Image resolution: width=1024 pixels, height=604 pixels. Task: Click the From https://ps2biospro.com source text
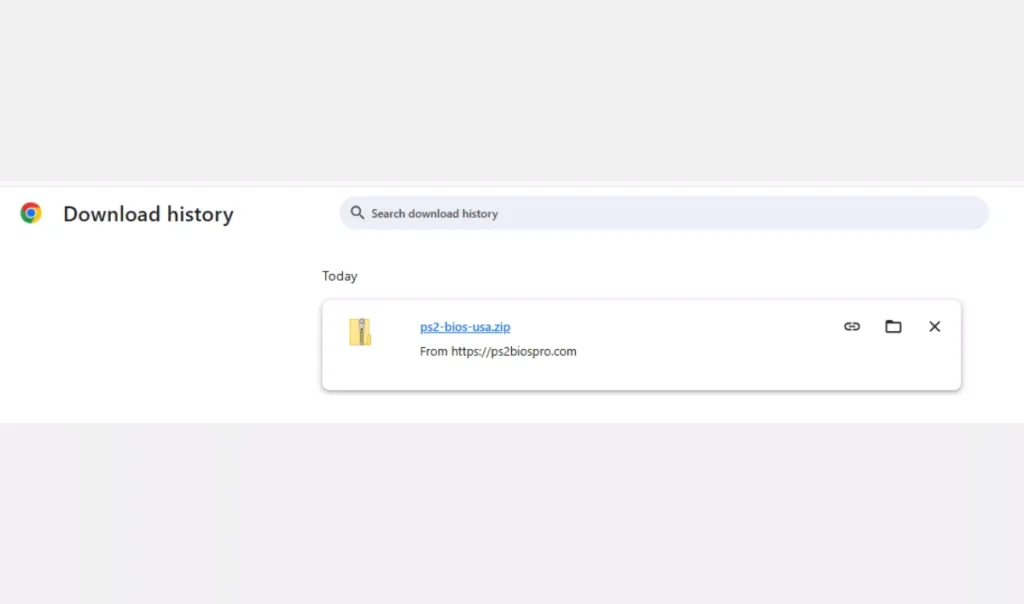click(498, 351)
